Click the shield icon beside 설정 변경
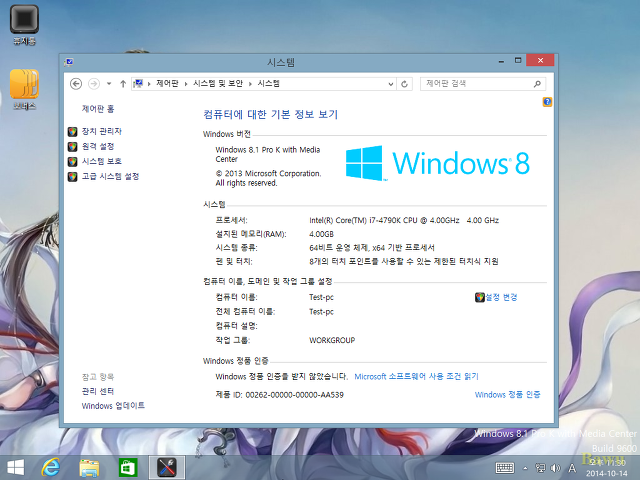This screenshot has width=640, height=480. [480, 297]
